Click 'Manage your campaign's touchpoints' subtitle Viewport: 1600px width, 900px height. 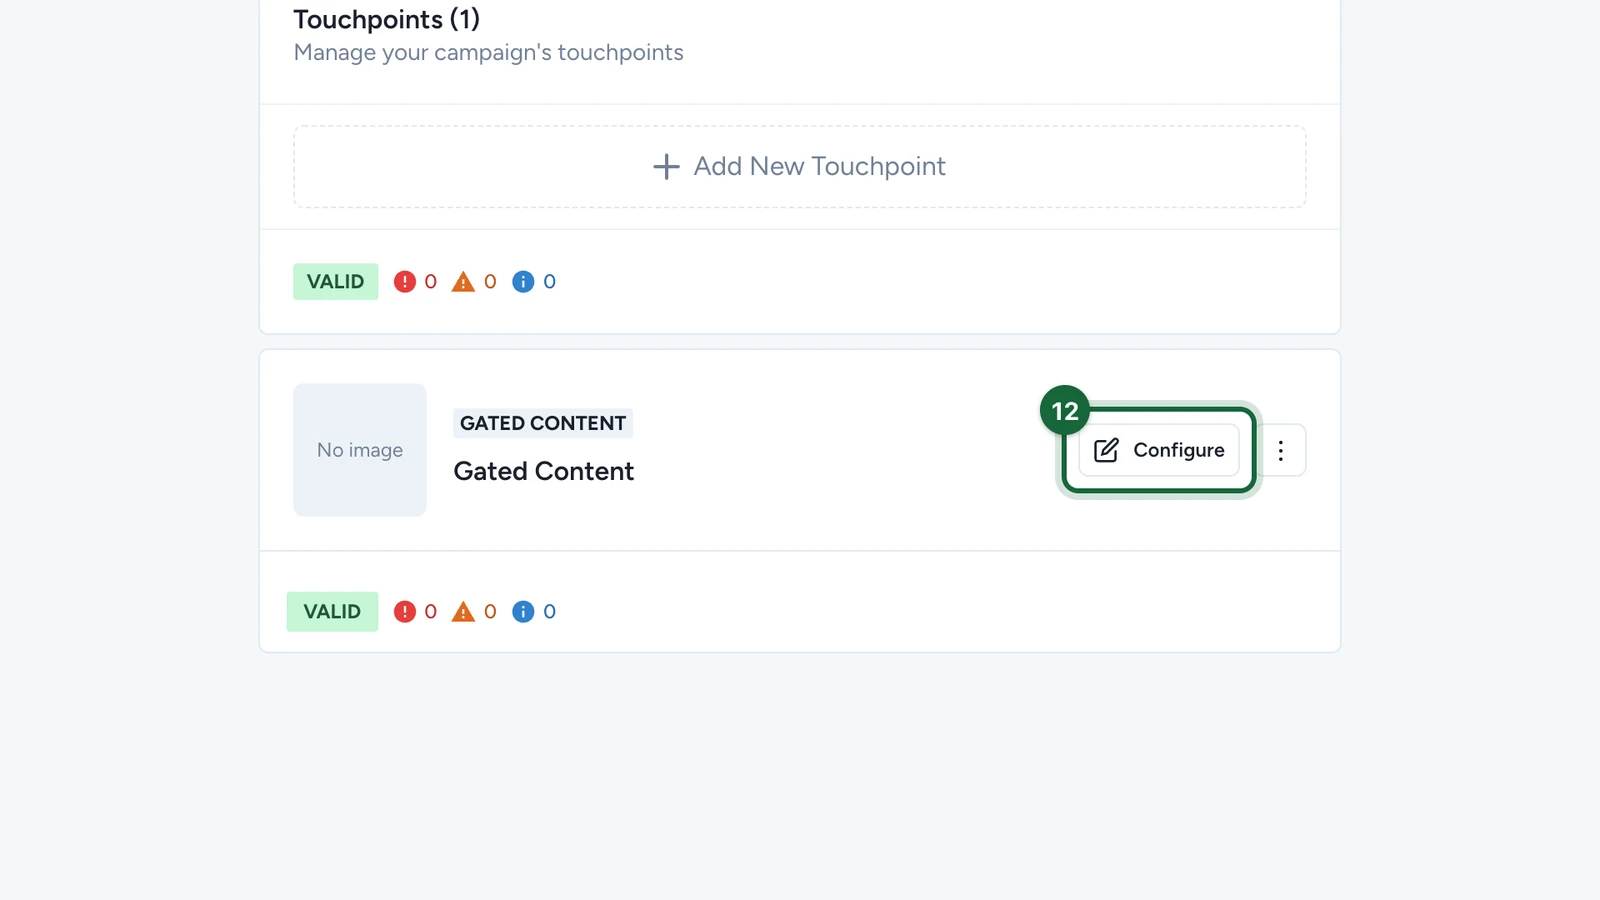click(489, 53)
